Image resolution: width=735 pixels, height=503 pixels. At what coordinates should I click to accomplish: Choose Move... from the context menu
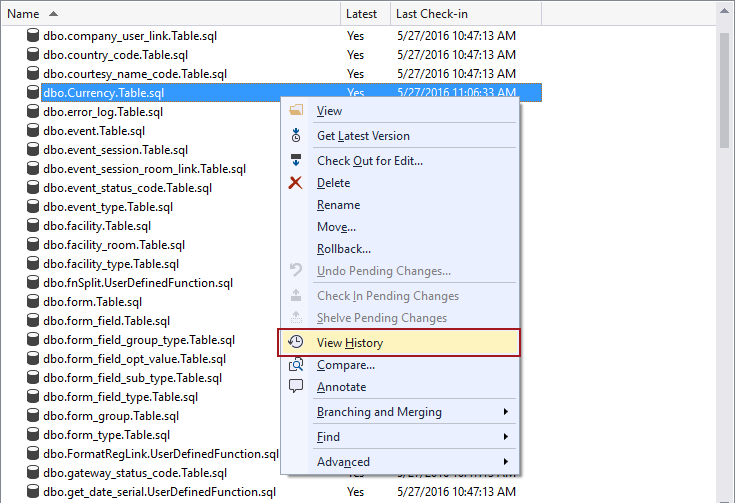click(x=336, y=227)
